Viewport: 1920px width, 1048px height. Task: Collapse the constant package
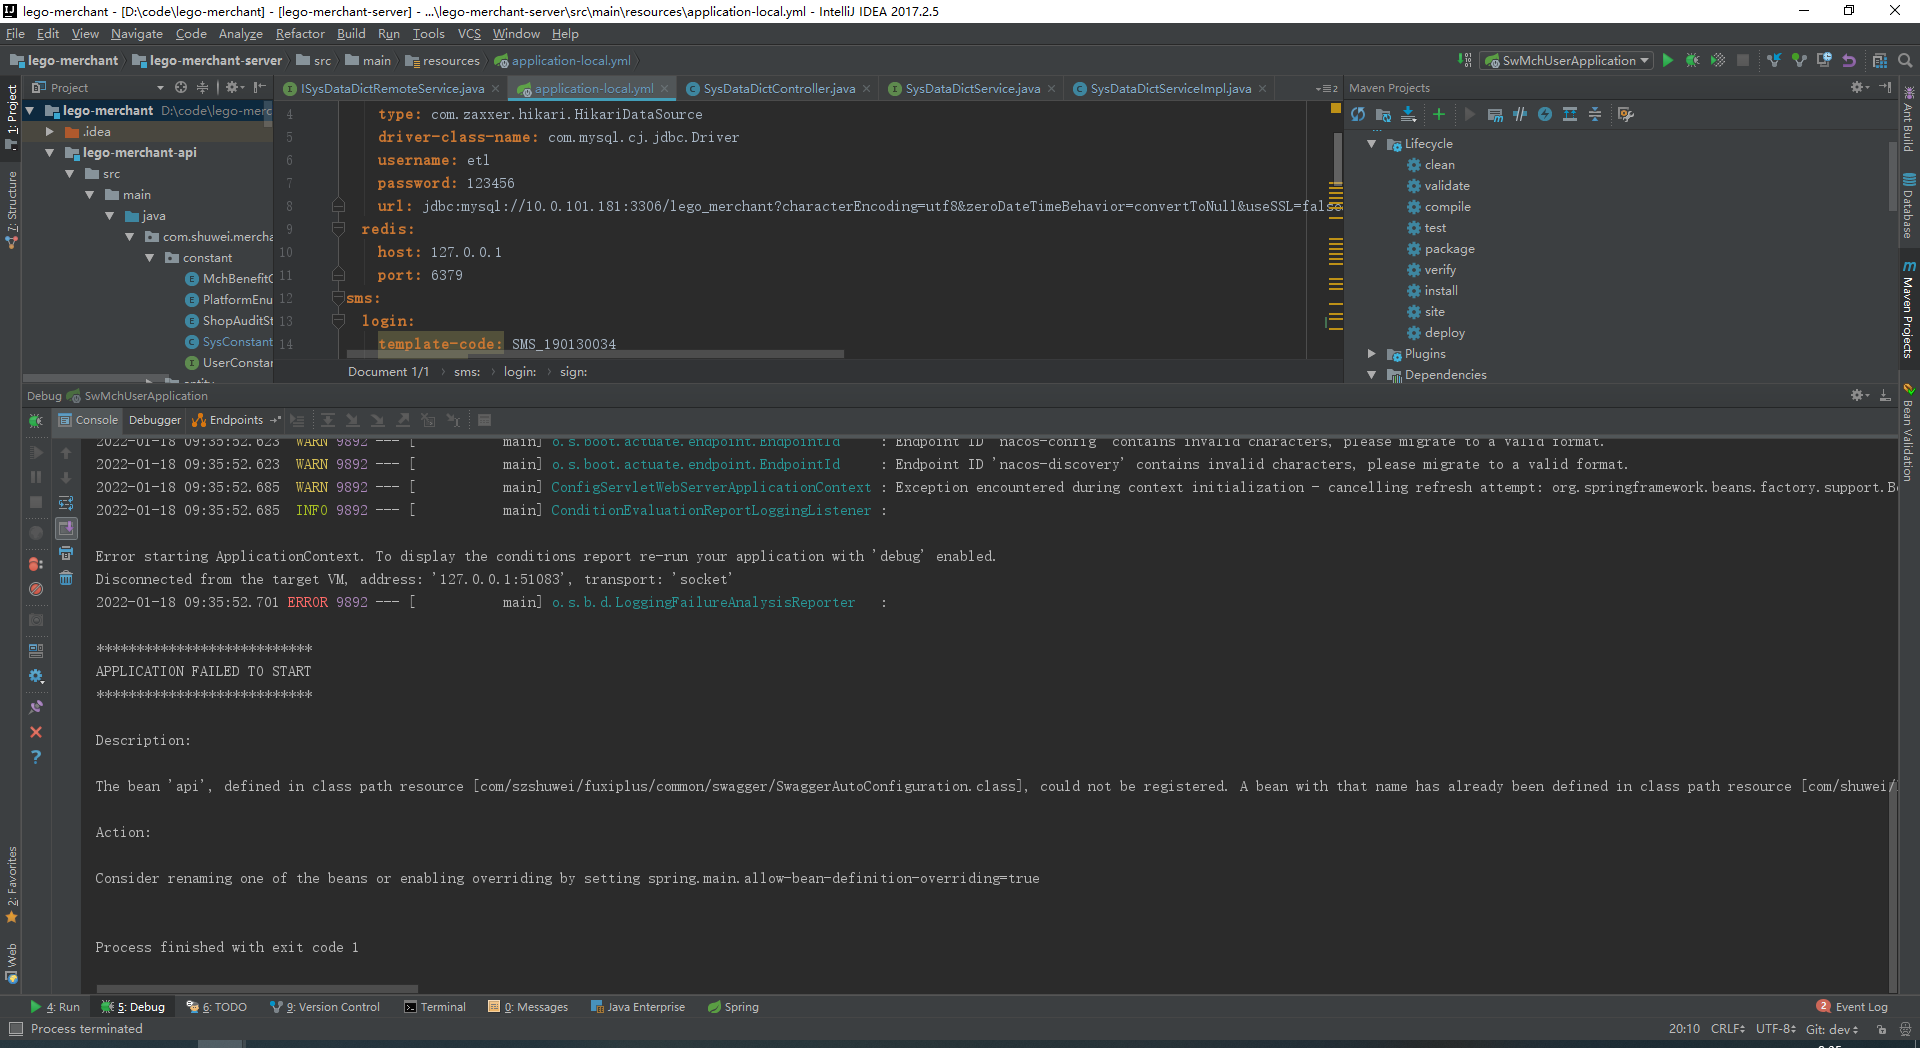pos(150,258)
